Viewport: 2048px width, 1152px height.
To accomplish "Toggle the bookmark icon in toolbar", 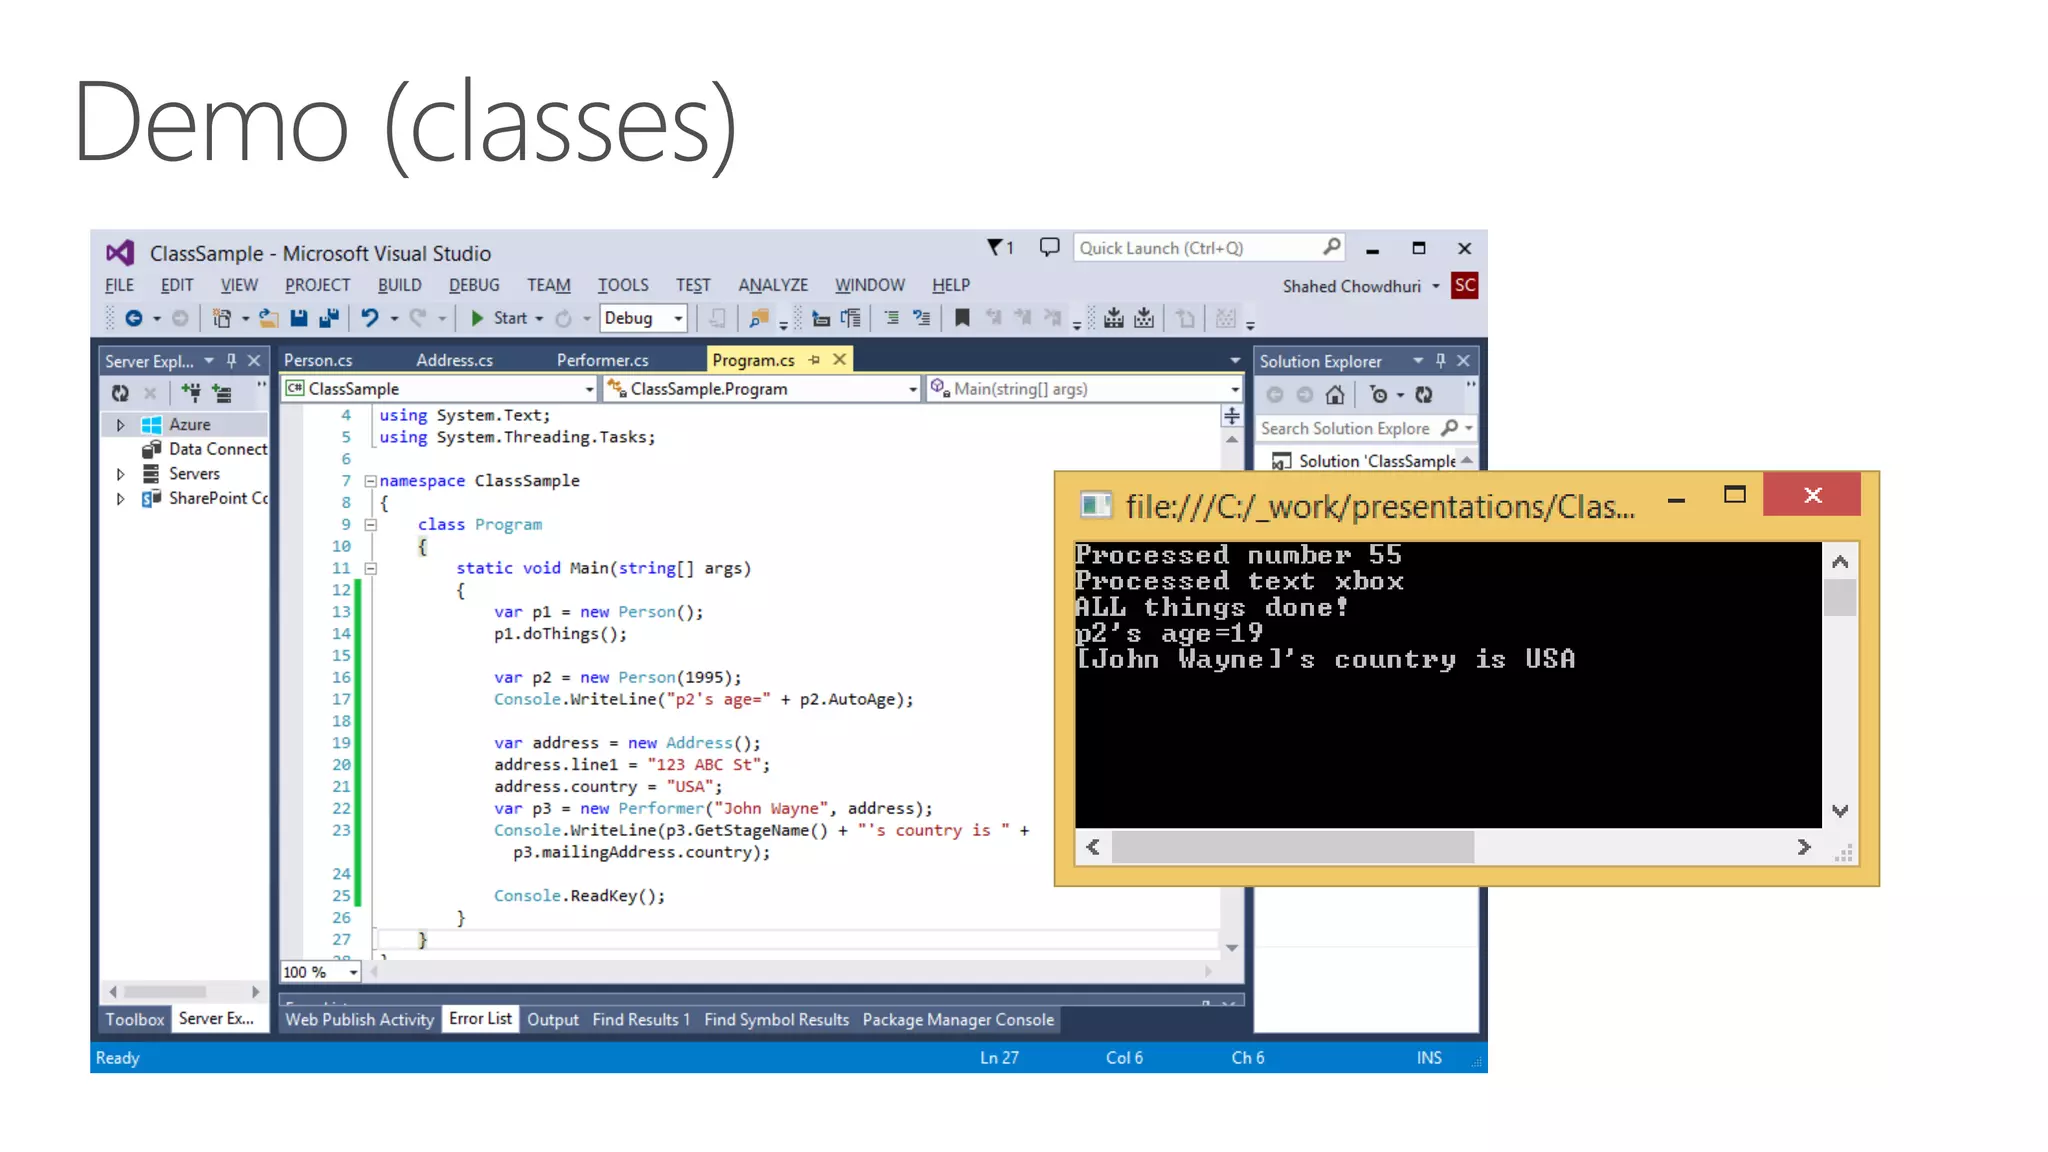I will coord(962,318).
